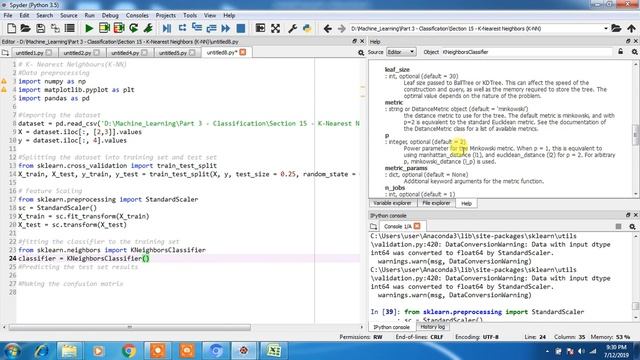Select the IPython console bottom tab
The height and width of the screenshot is (360, 640).
391,327
